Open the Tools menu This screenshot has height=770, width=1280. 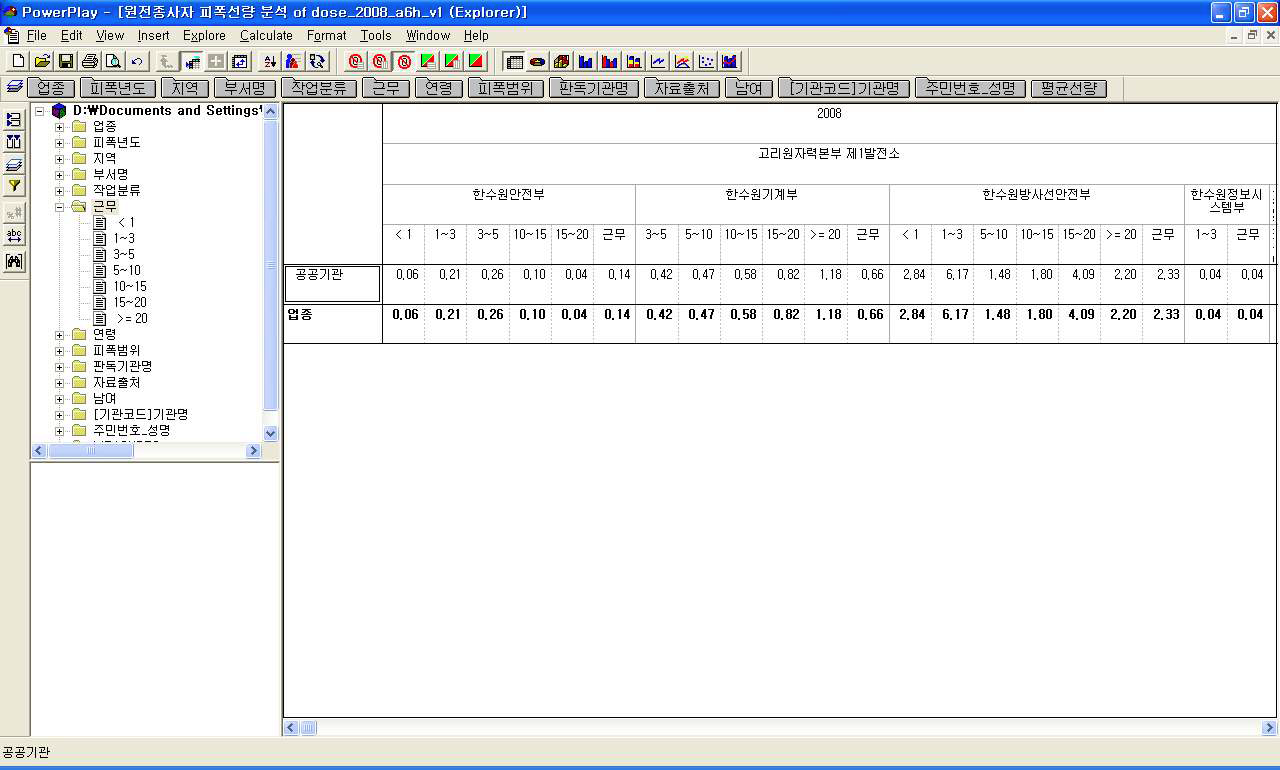(376, 35)
